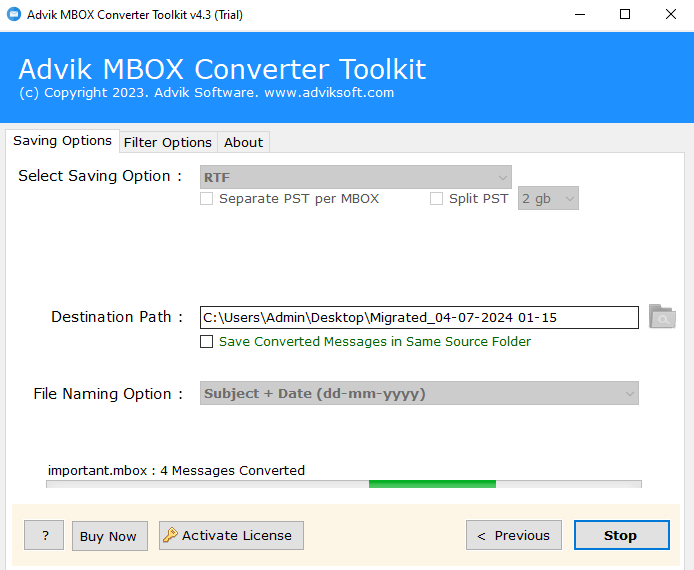The image size is (694, 570).
Task: Check Save Converted Messages in Same Source Folder
Action: (206, 342)
